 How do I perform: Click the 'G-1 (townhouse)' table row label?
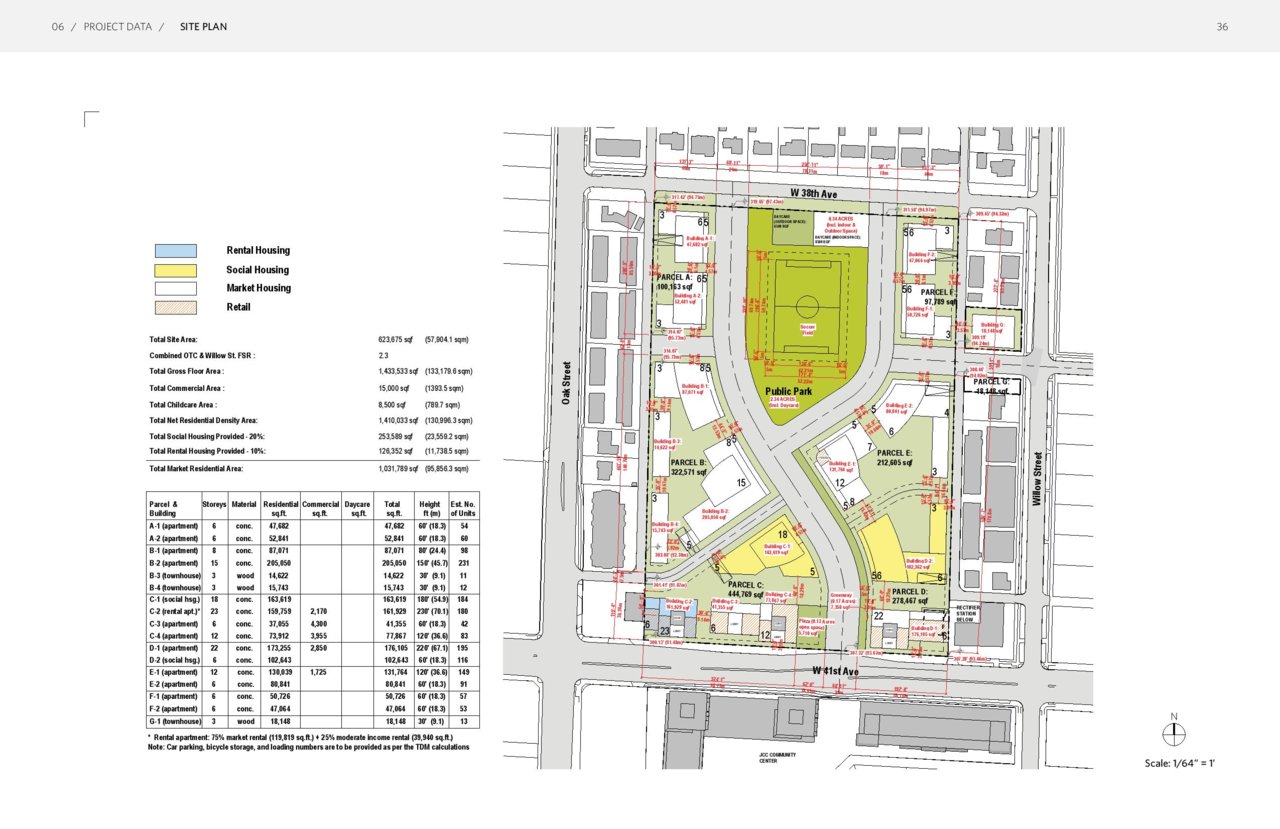[174, 721]
